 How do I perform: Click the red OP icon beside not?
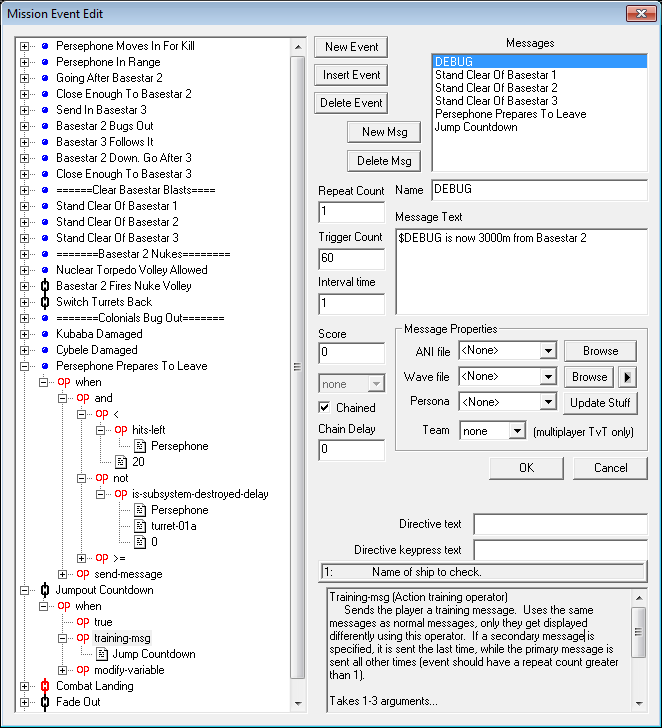point(102,478)
